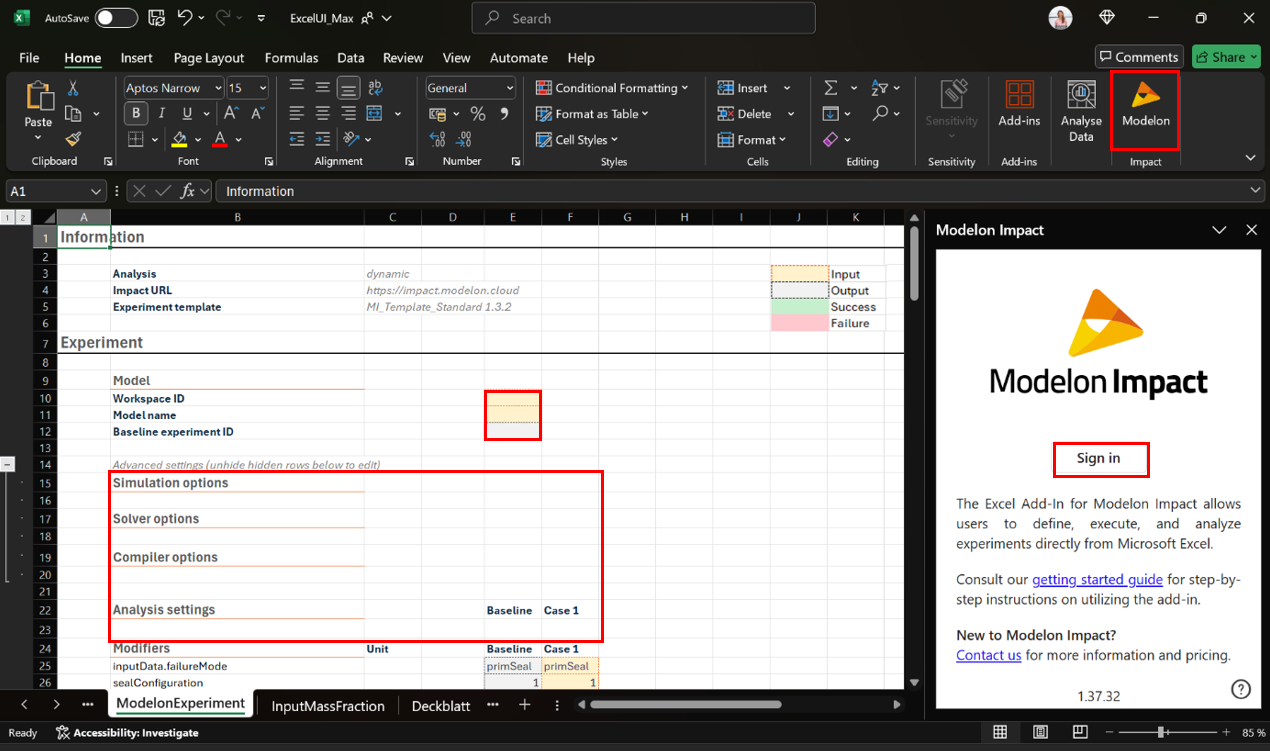
Task: Open the getting started guide link
Action: pyautogui.click(x=1097, y=579)
